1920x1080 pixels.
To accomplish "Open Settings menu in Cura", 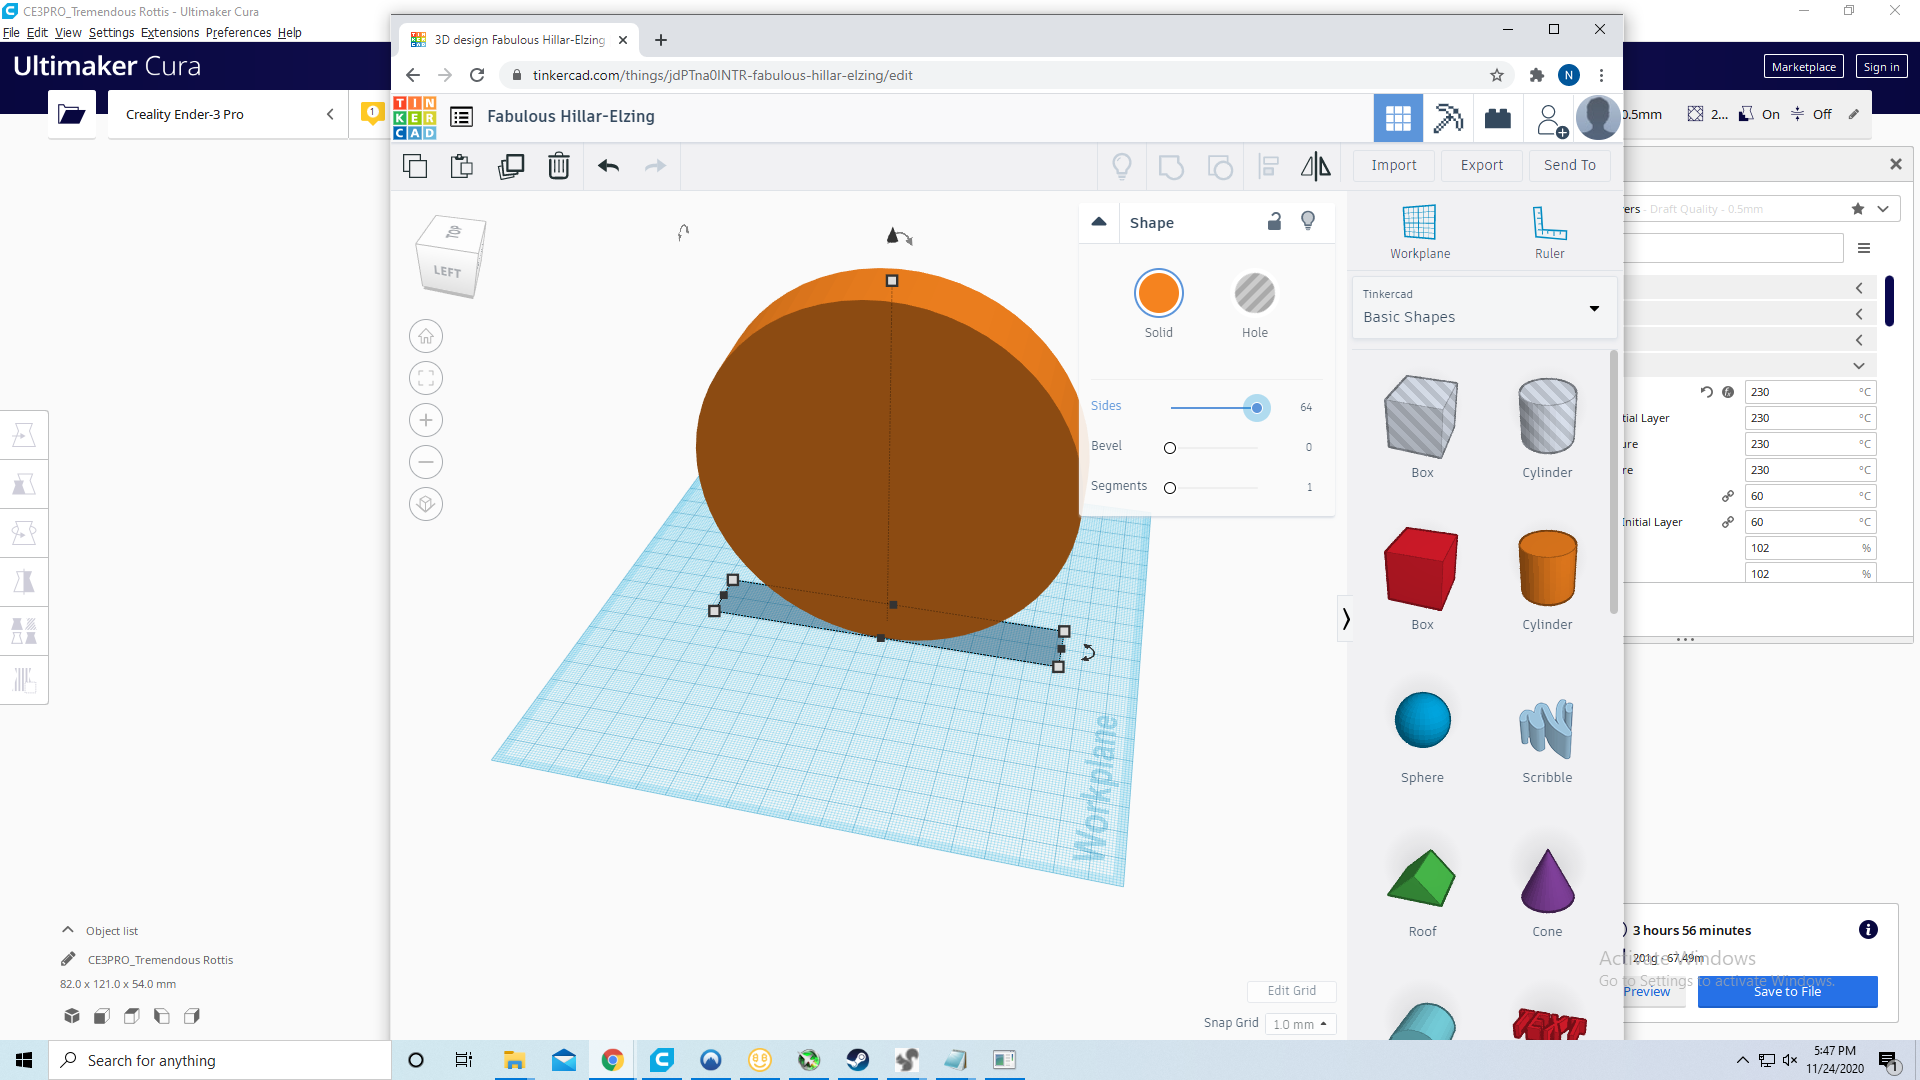I will pos(108,32).
